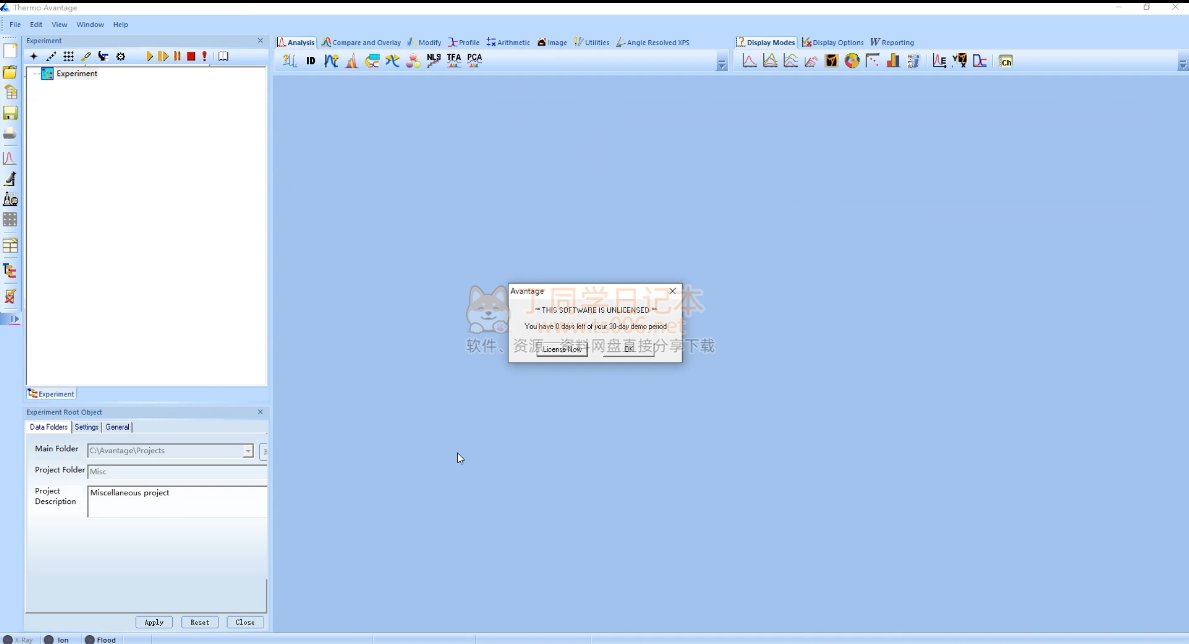The image size is (1189, 644).
Task: Click the yellow play (run experiment) icon
Action: (x=149, y=56)
